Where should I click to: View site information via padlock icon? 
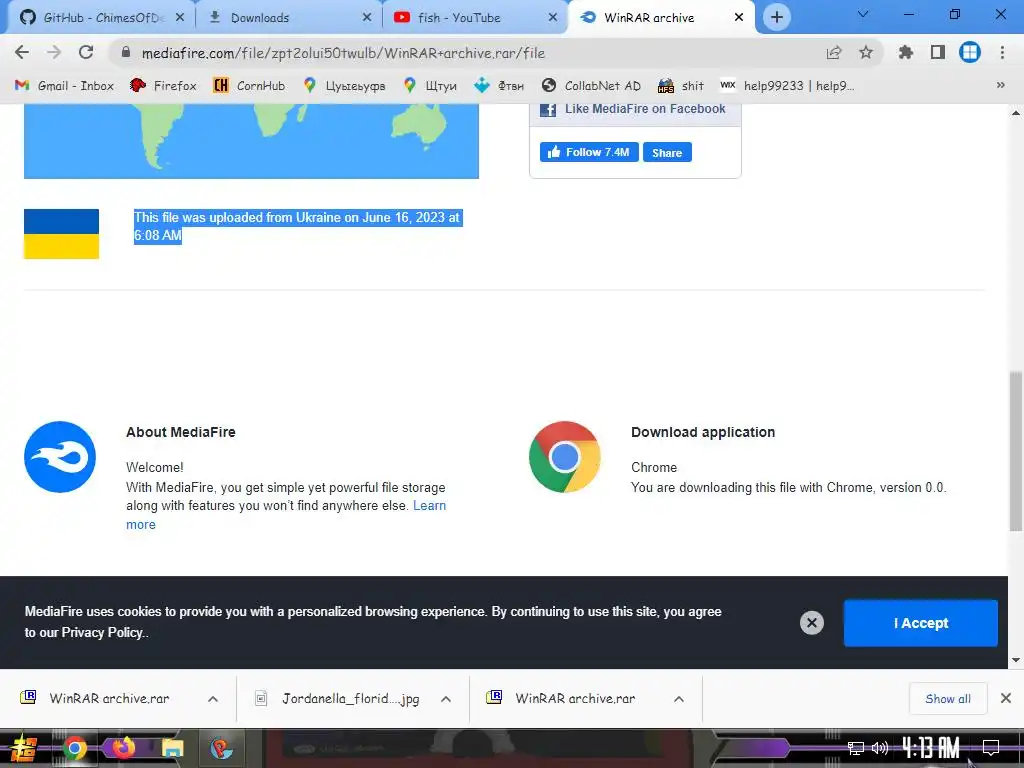tap(126, 52)
